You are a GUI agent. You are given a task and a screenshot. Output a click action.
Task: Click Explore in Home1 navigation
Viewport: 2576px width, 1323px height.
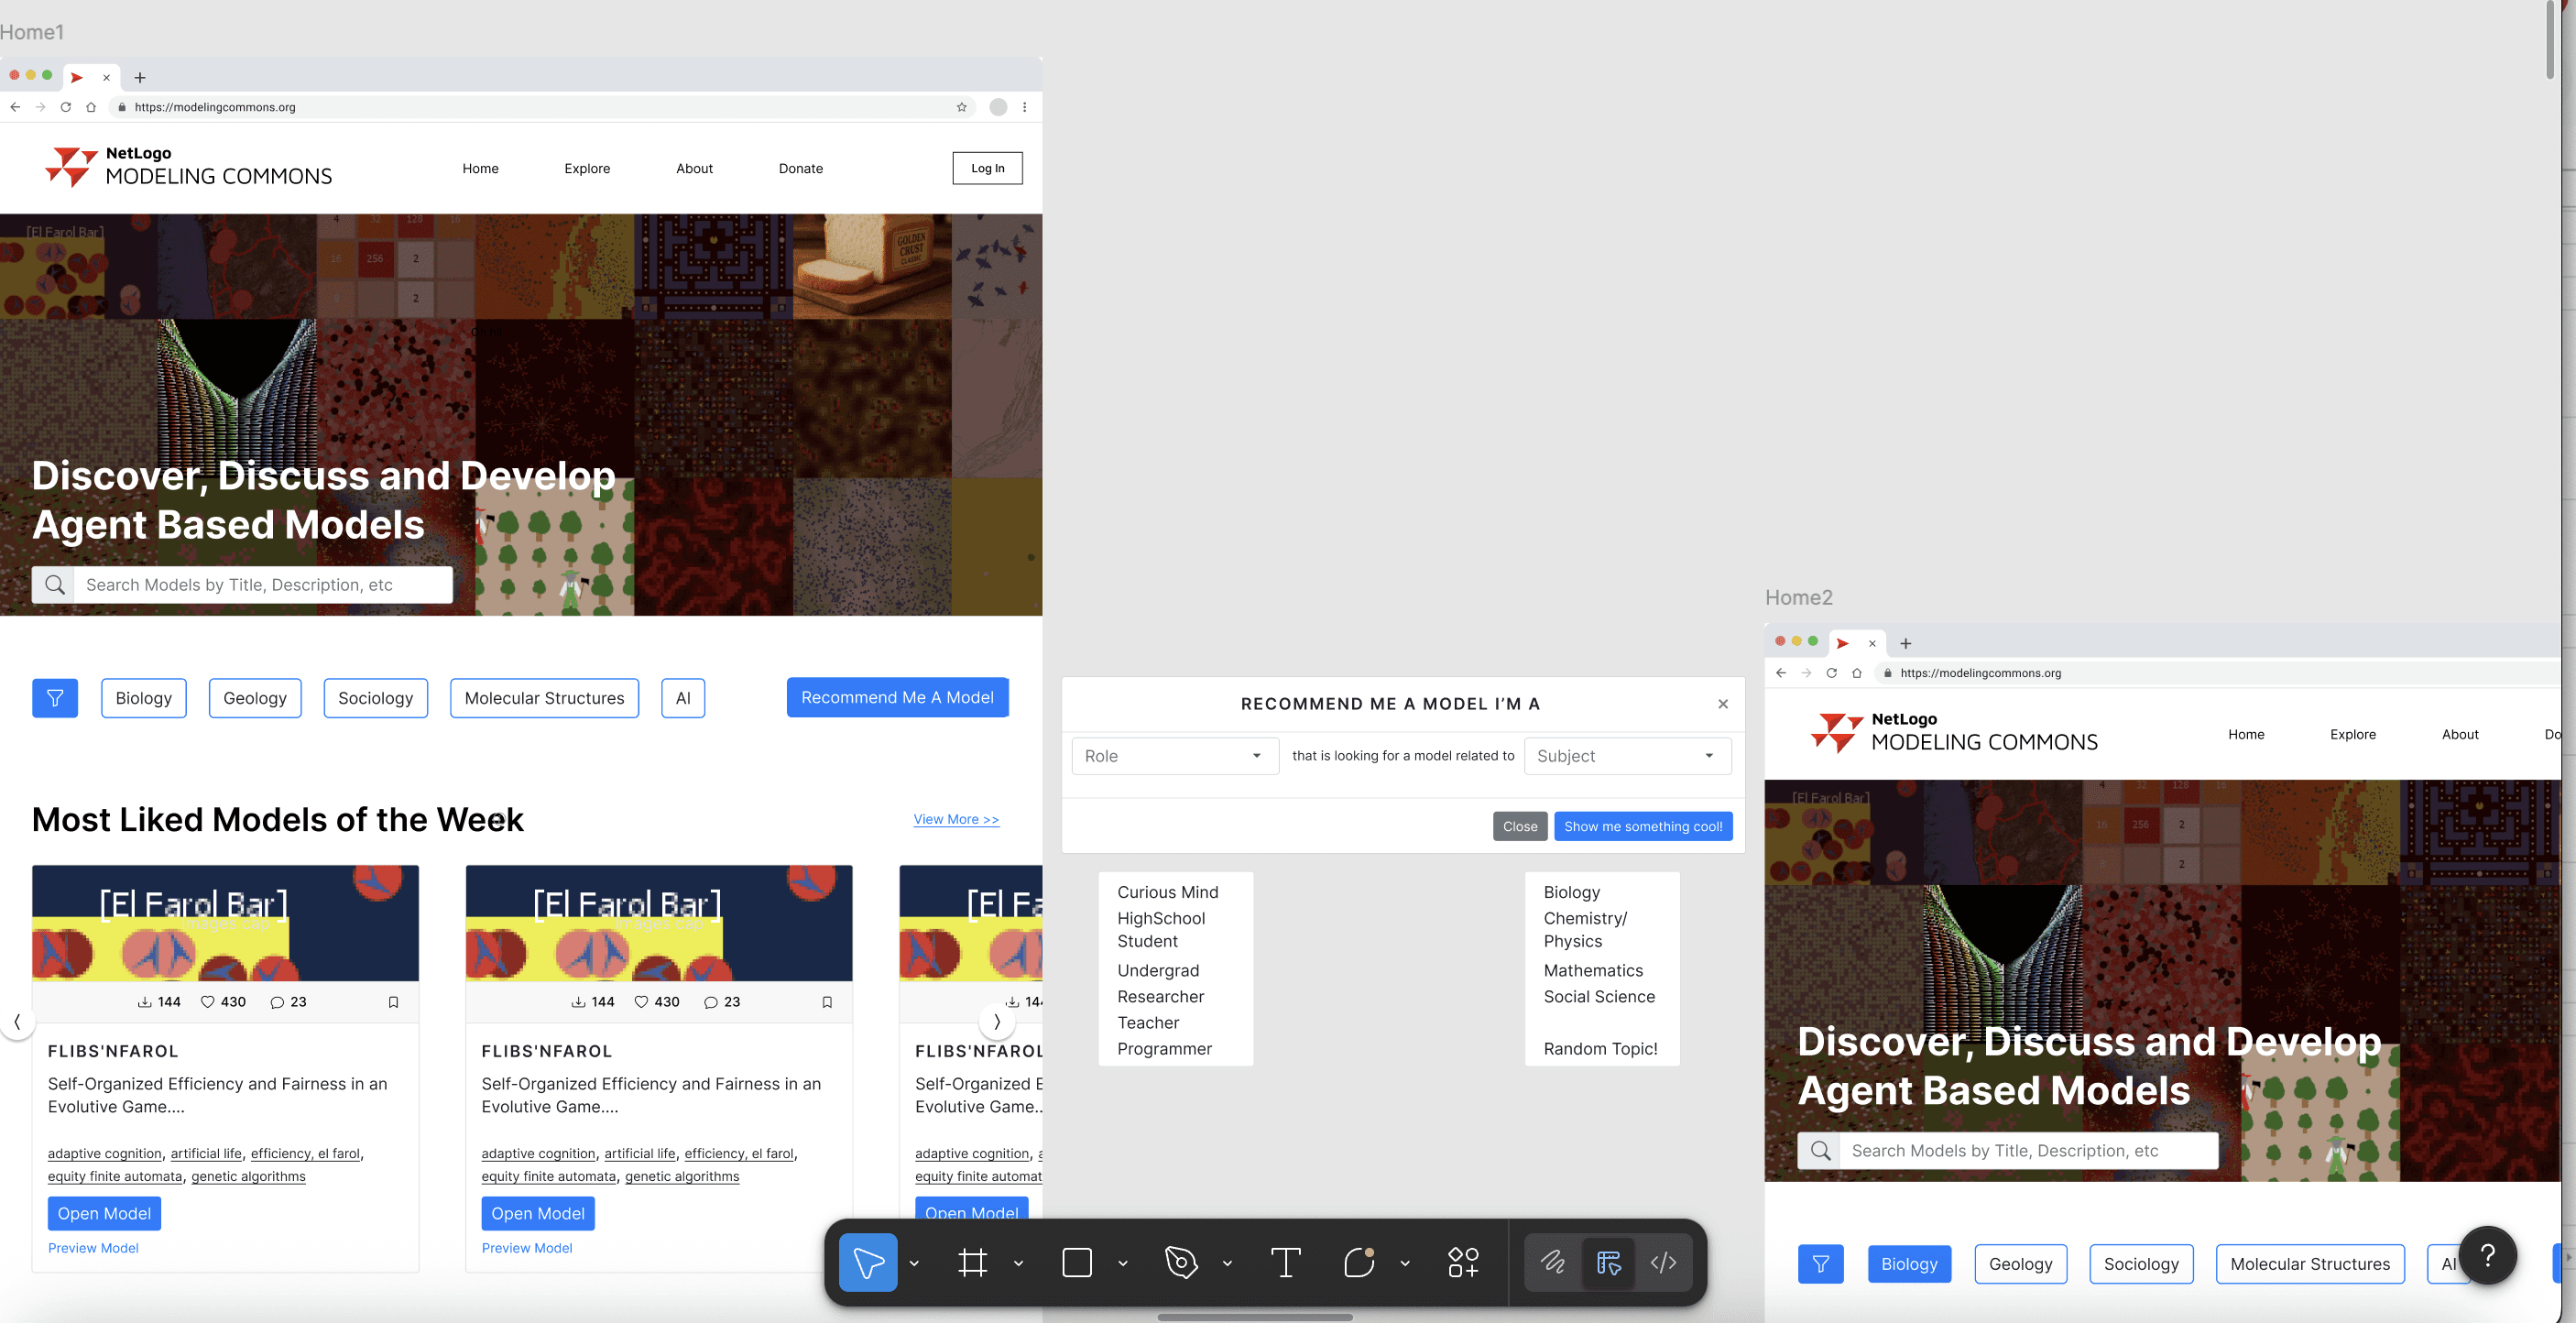(x=587, y=168)
